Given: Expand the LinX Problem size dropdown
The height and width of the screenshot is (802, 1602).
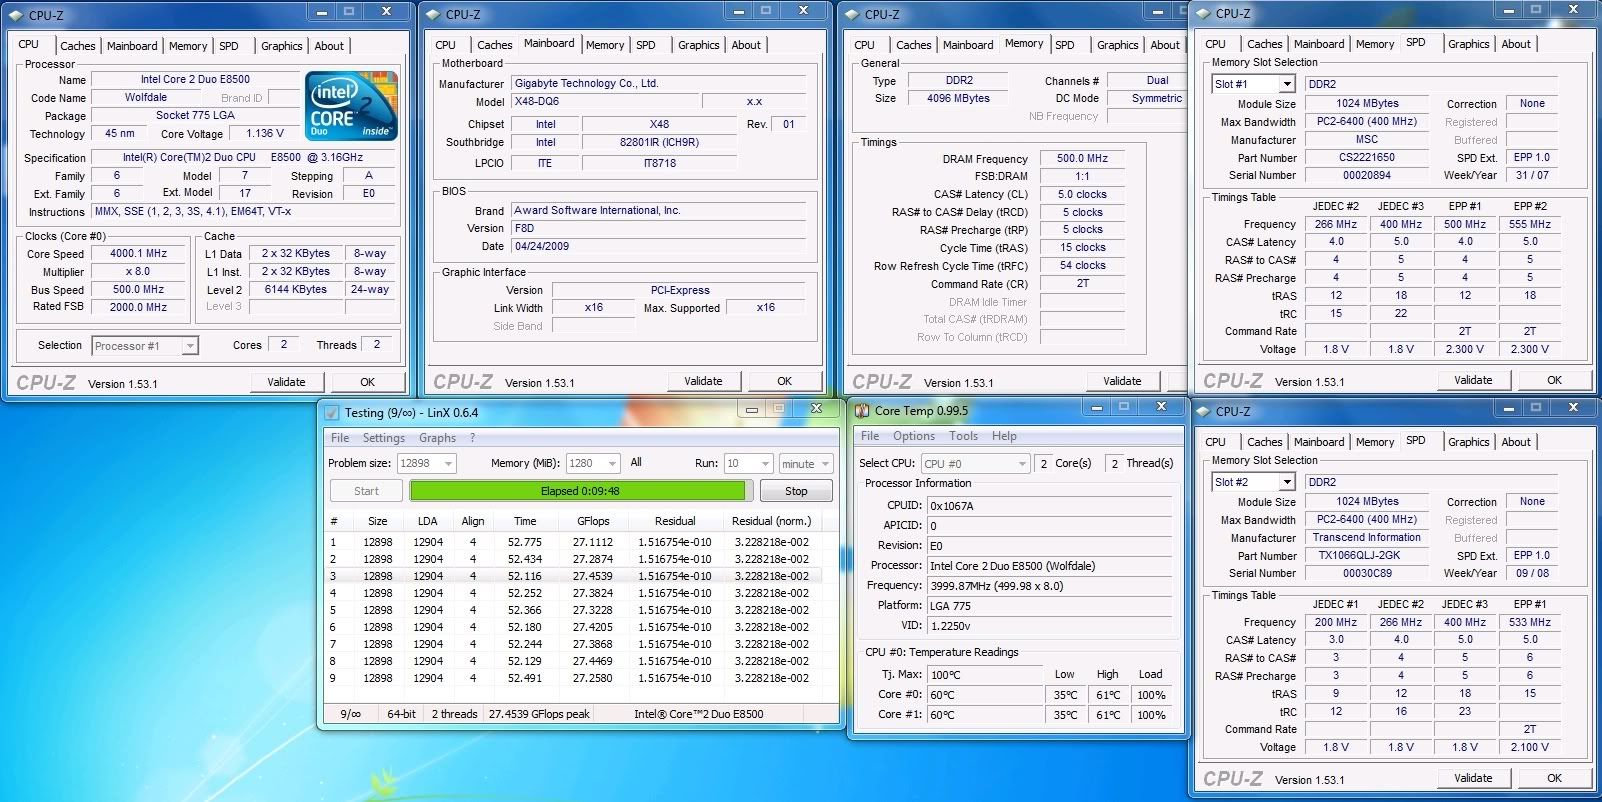Looking at the screenshot, I should 448,464.
